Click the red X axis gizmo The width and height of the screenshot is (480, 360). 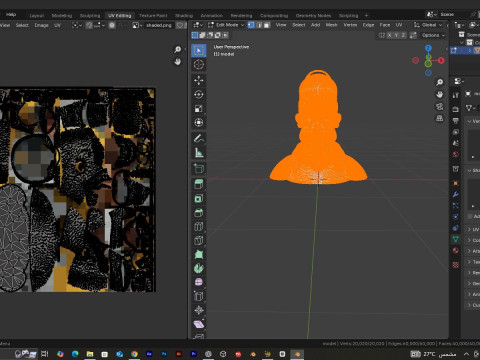tap(441, 60)
